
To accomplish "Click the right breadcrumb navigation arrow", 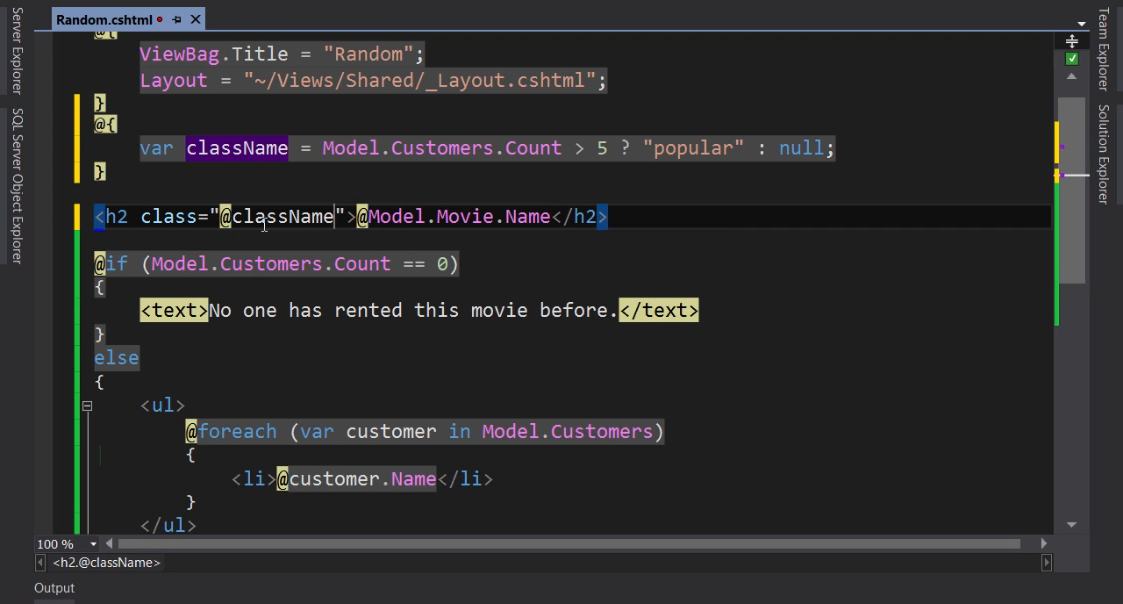I will (x=1047, y=563).
